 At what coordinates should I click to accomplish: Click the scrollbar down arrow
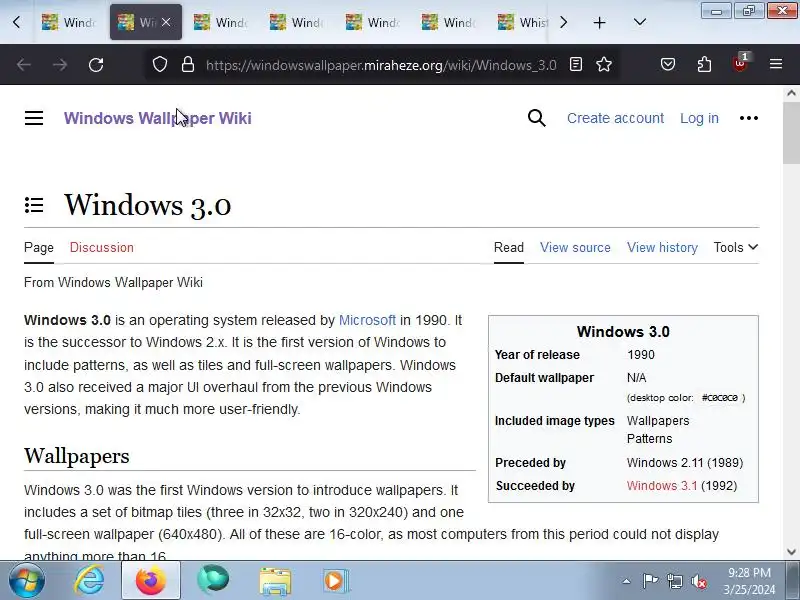791,552
